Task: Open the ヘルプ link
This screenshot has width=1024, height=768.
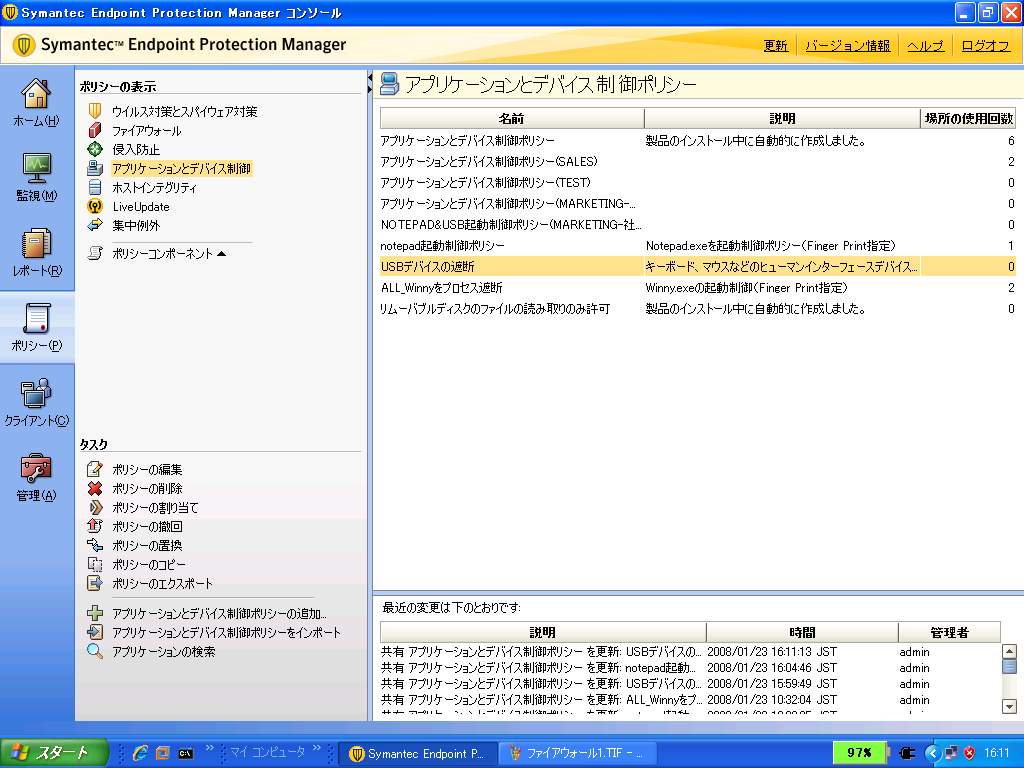Action: click(925, 46)
